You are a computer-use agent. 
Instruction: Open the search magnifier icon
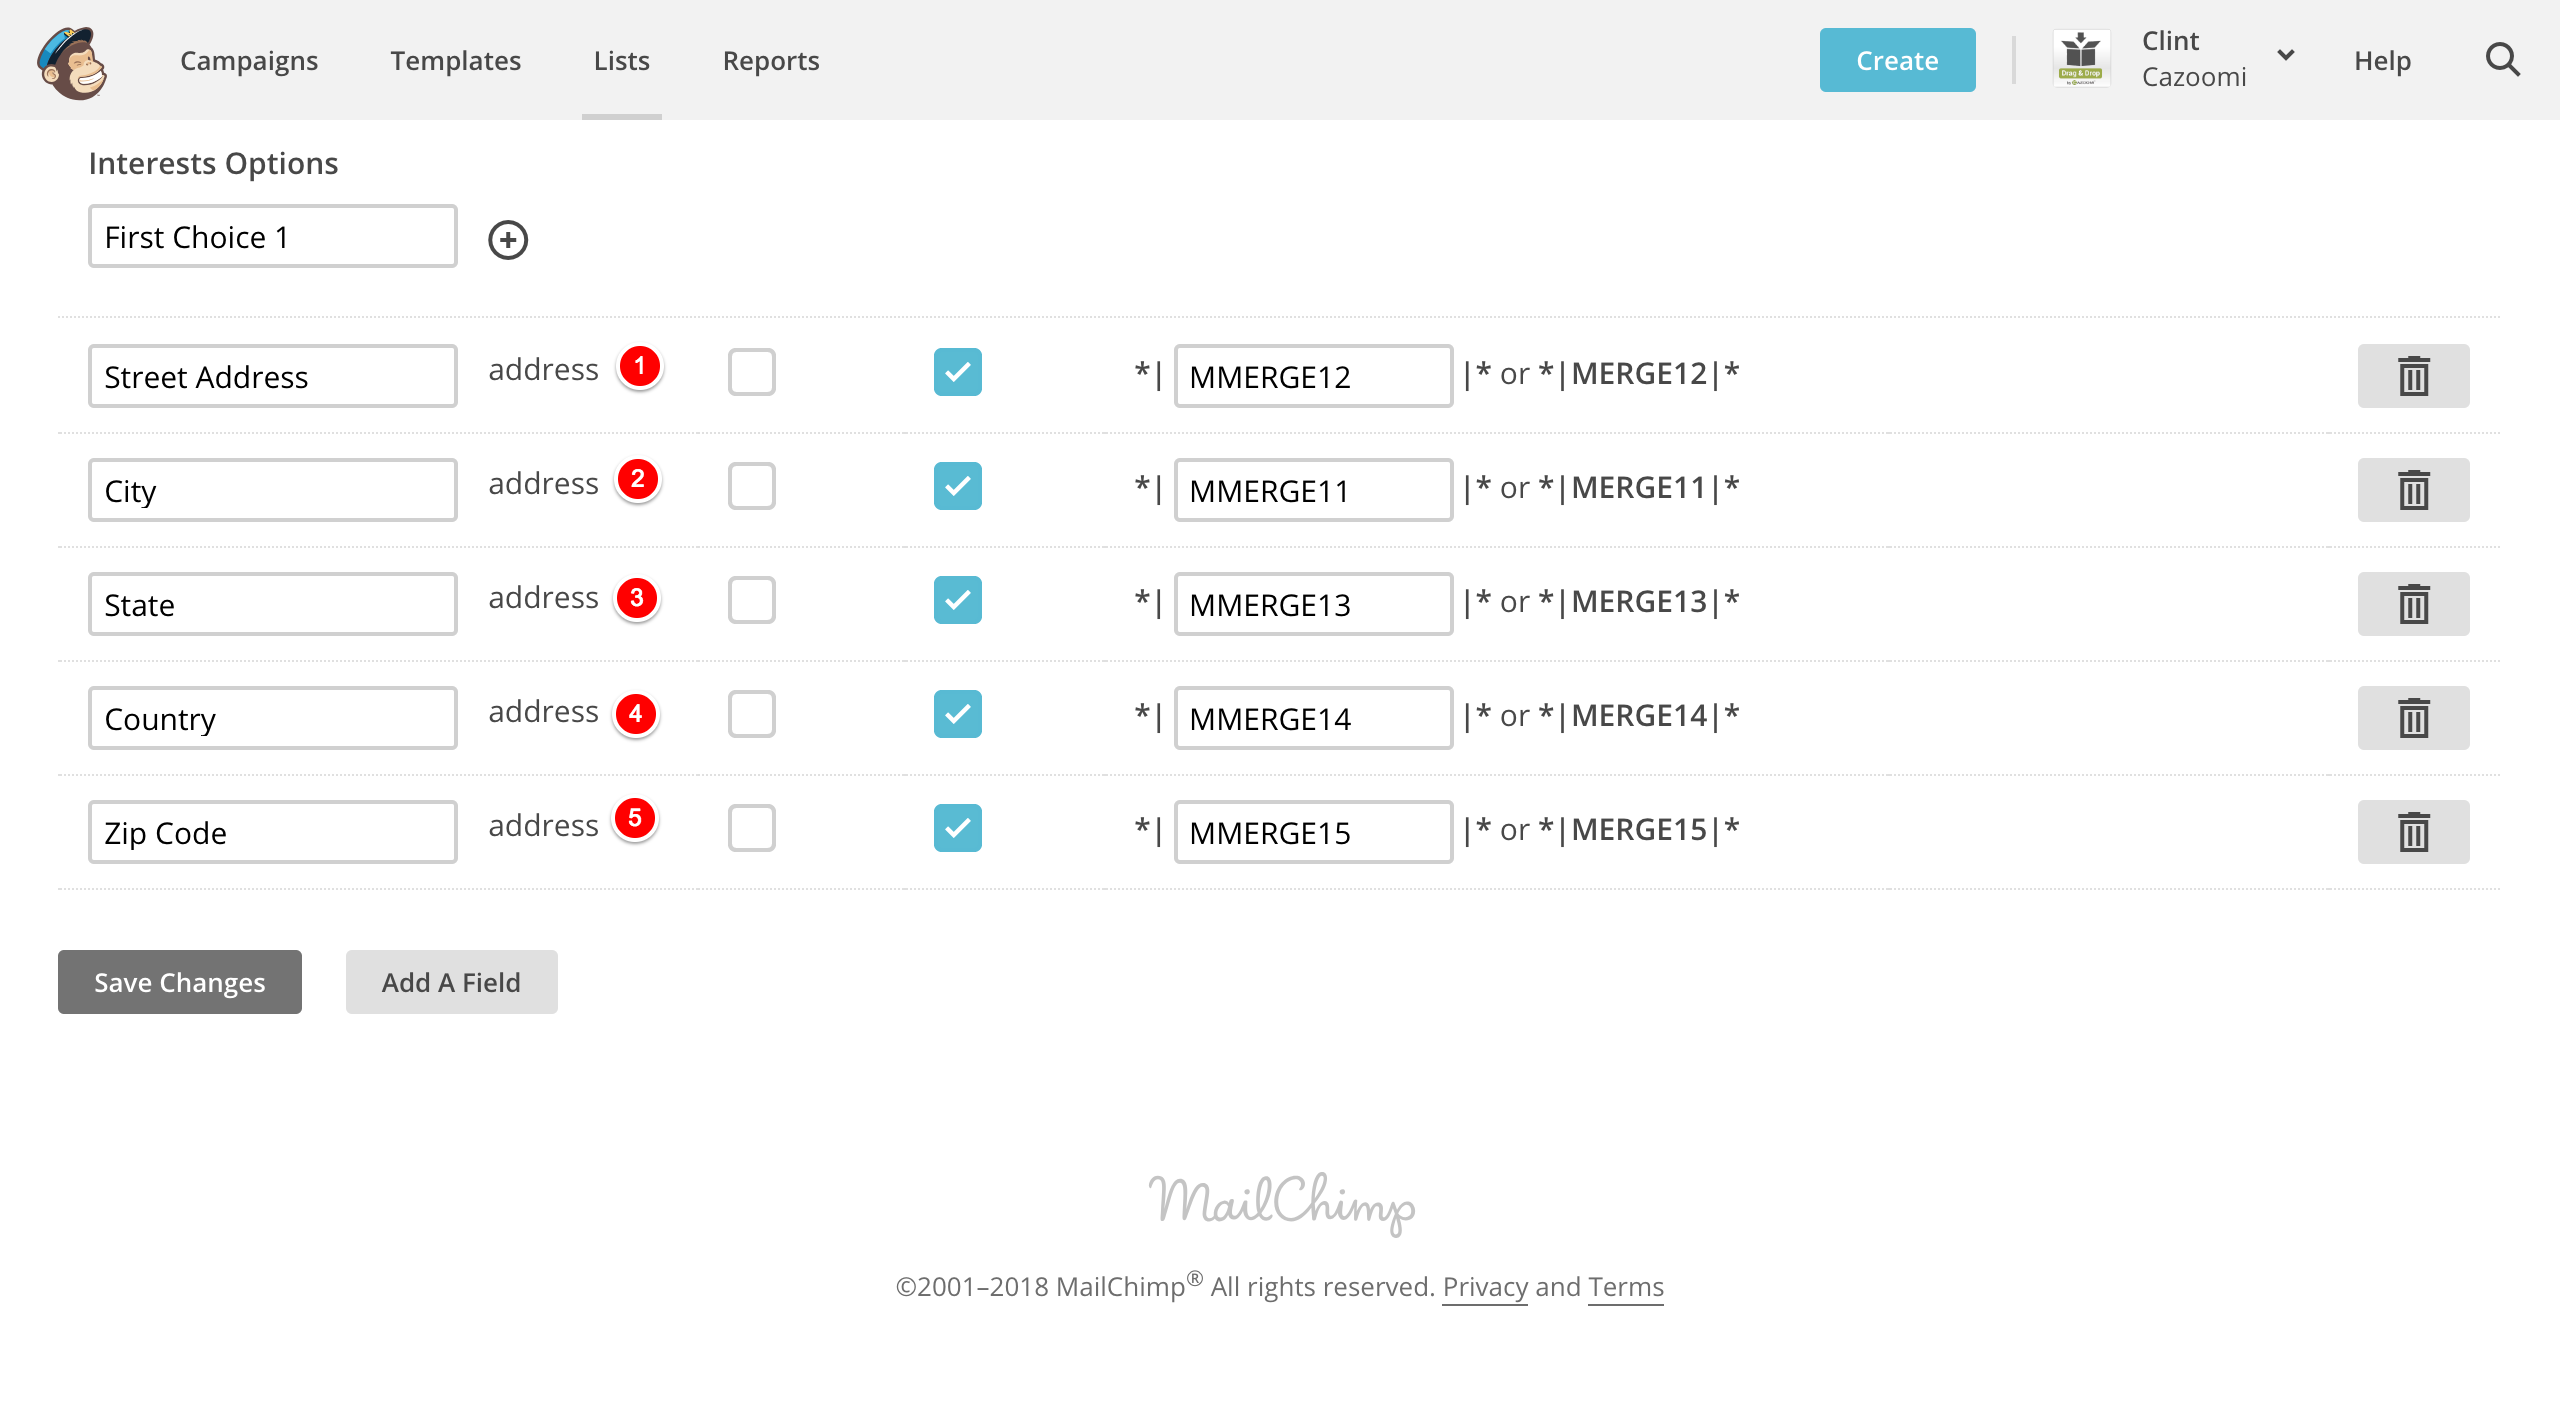2502,60
